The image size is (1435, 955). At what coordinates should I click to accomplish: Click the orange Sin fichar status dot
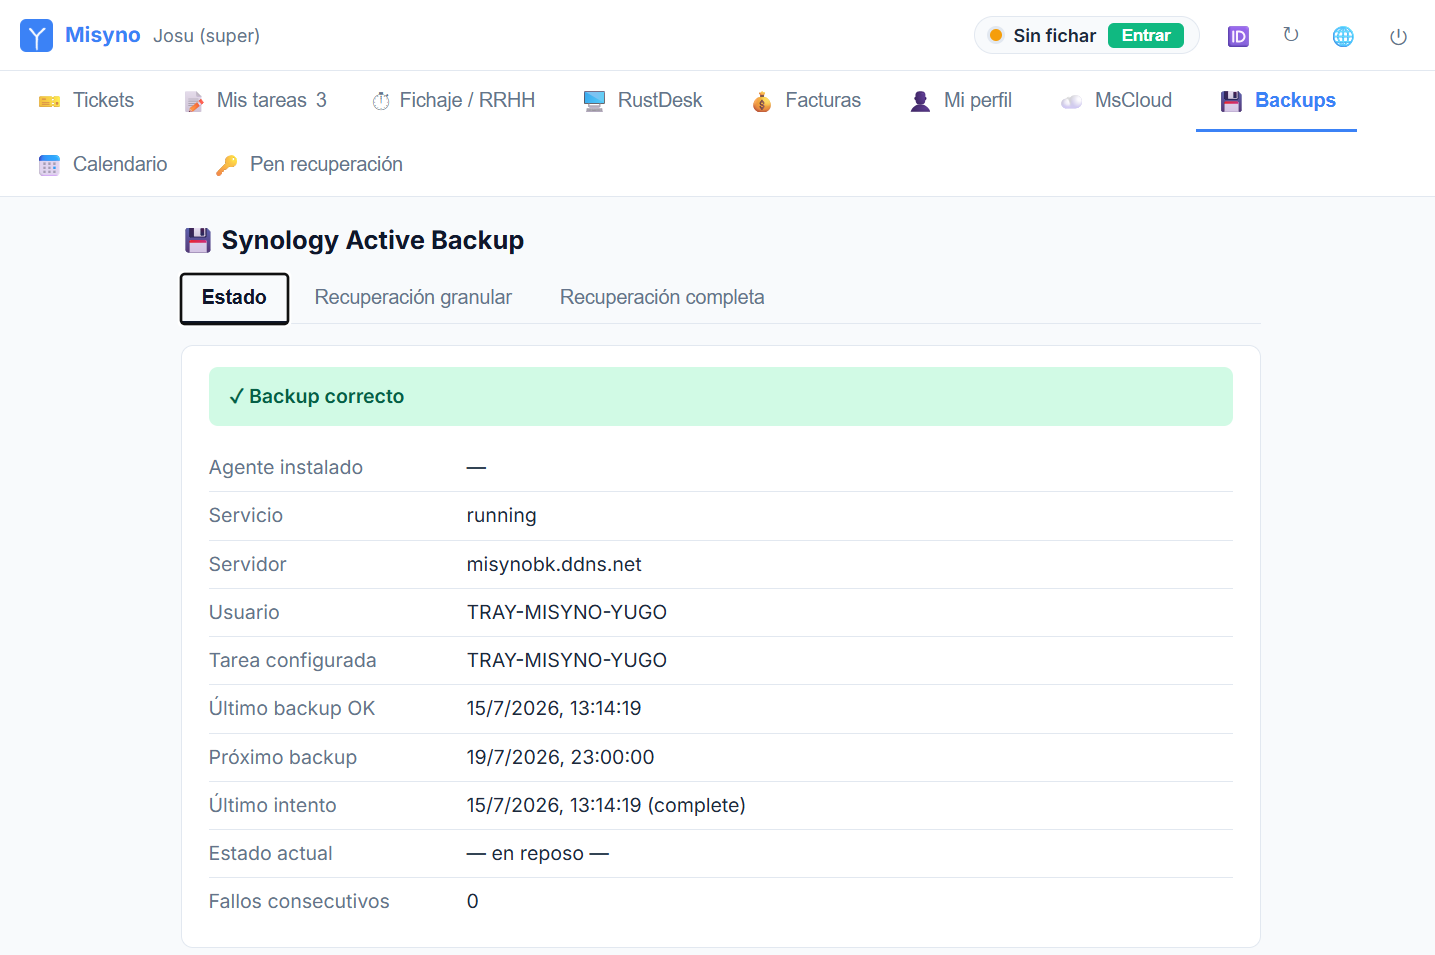(x=996, y=36)
